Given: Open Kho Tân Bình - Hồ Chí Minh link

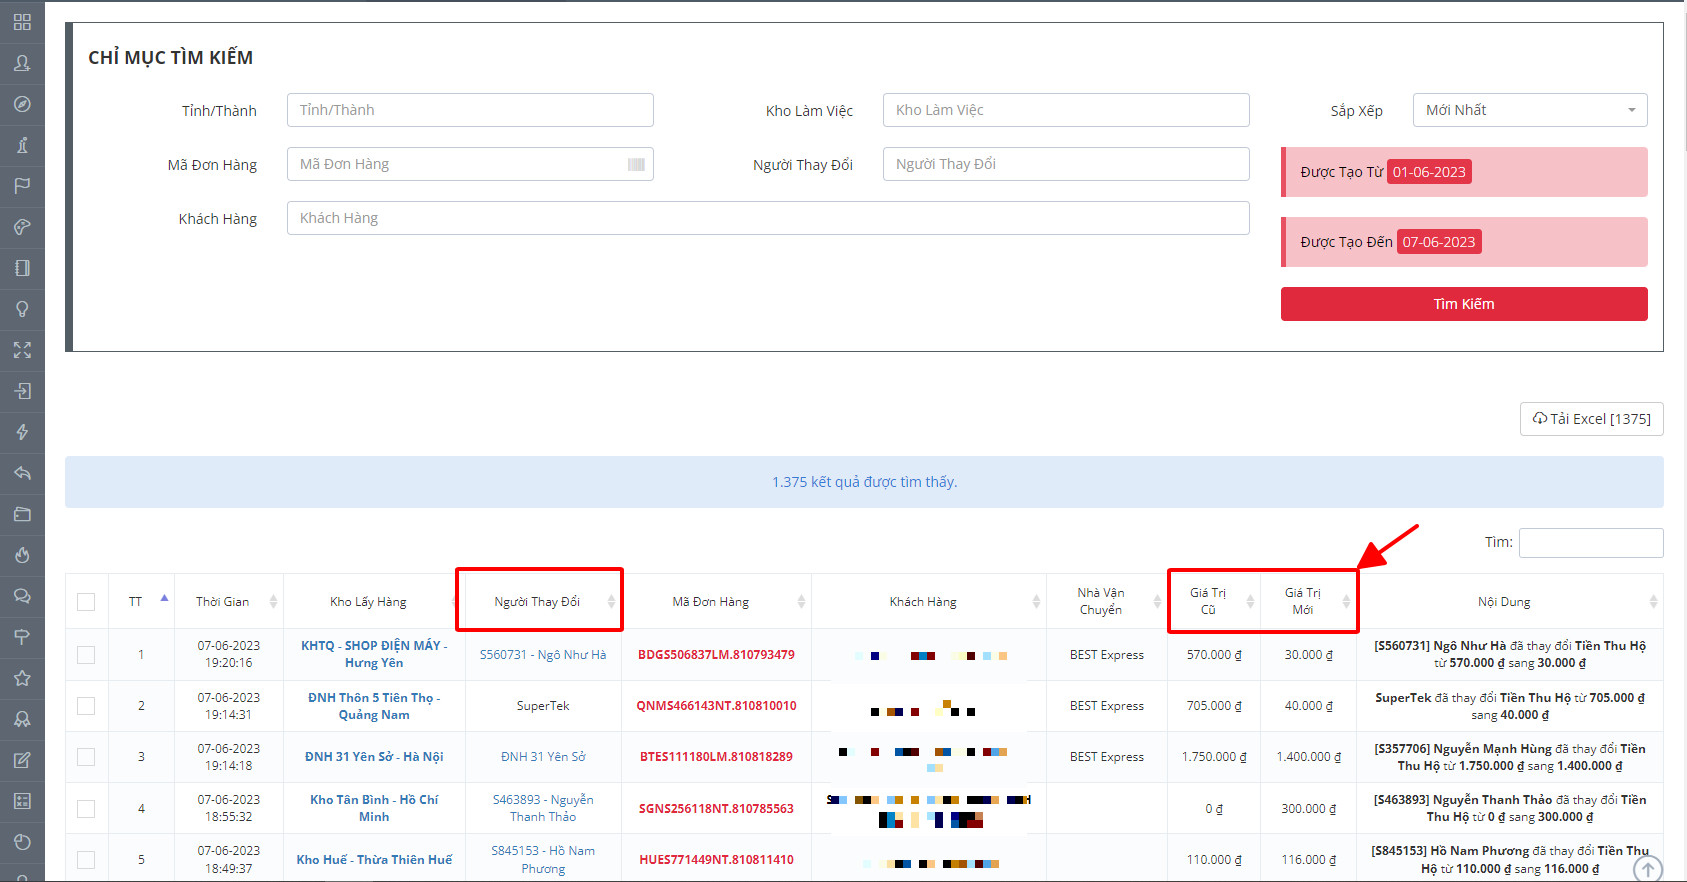Looking at the screenshot, I should click(x=374, y=808).
